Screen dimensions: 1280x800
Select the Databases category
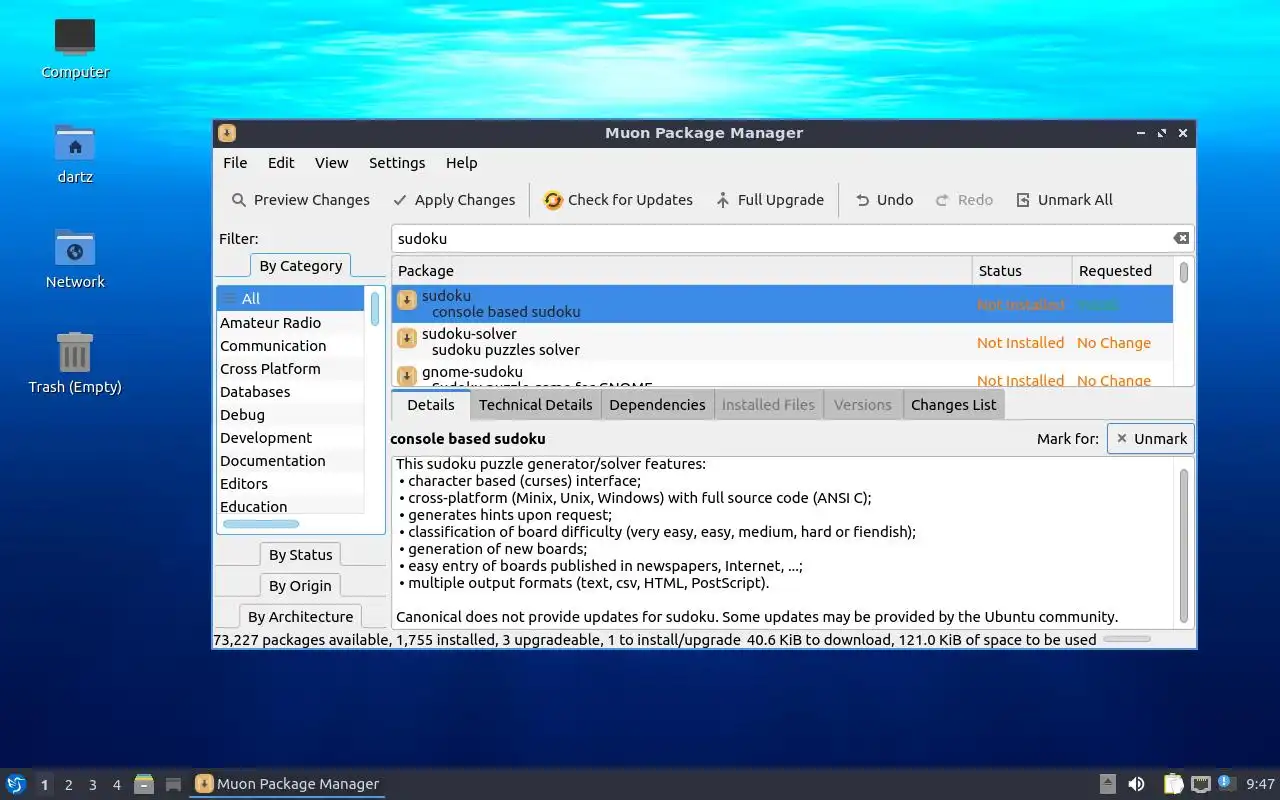click(290, 391)
